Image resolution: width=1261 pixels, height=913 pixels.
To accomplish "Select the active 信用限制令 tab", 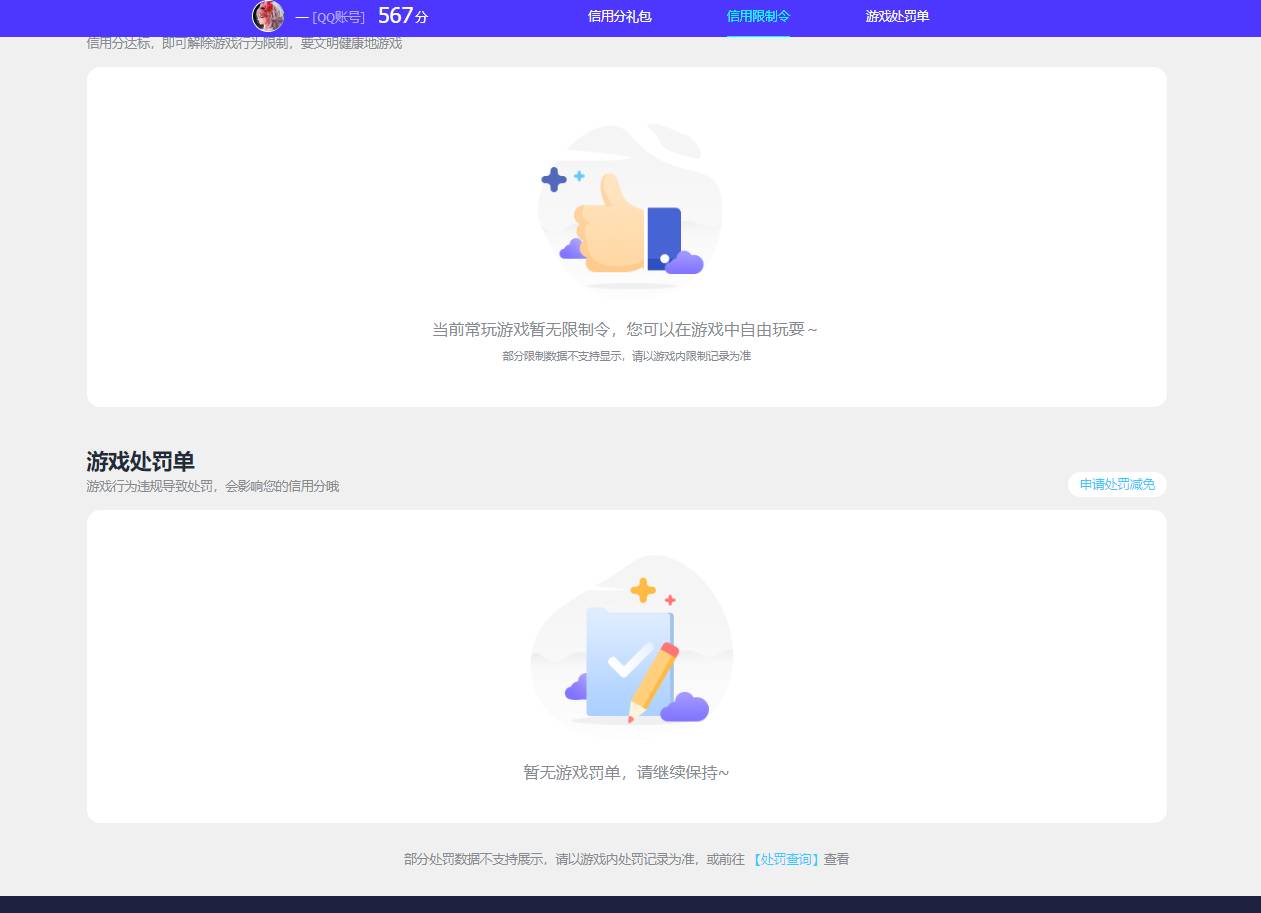I will click(x=758, y=17).
